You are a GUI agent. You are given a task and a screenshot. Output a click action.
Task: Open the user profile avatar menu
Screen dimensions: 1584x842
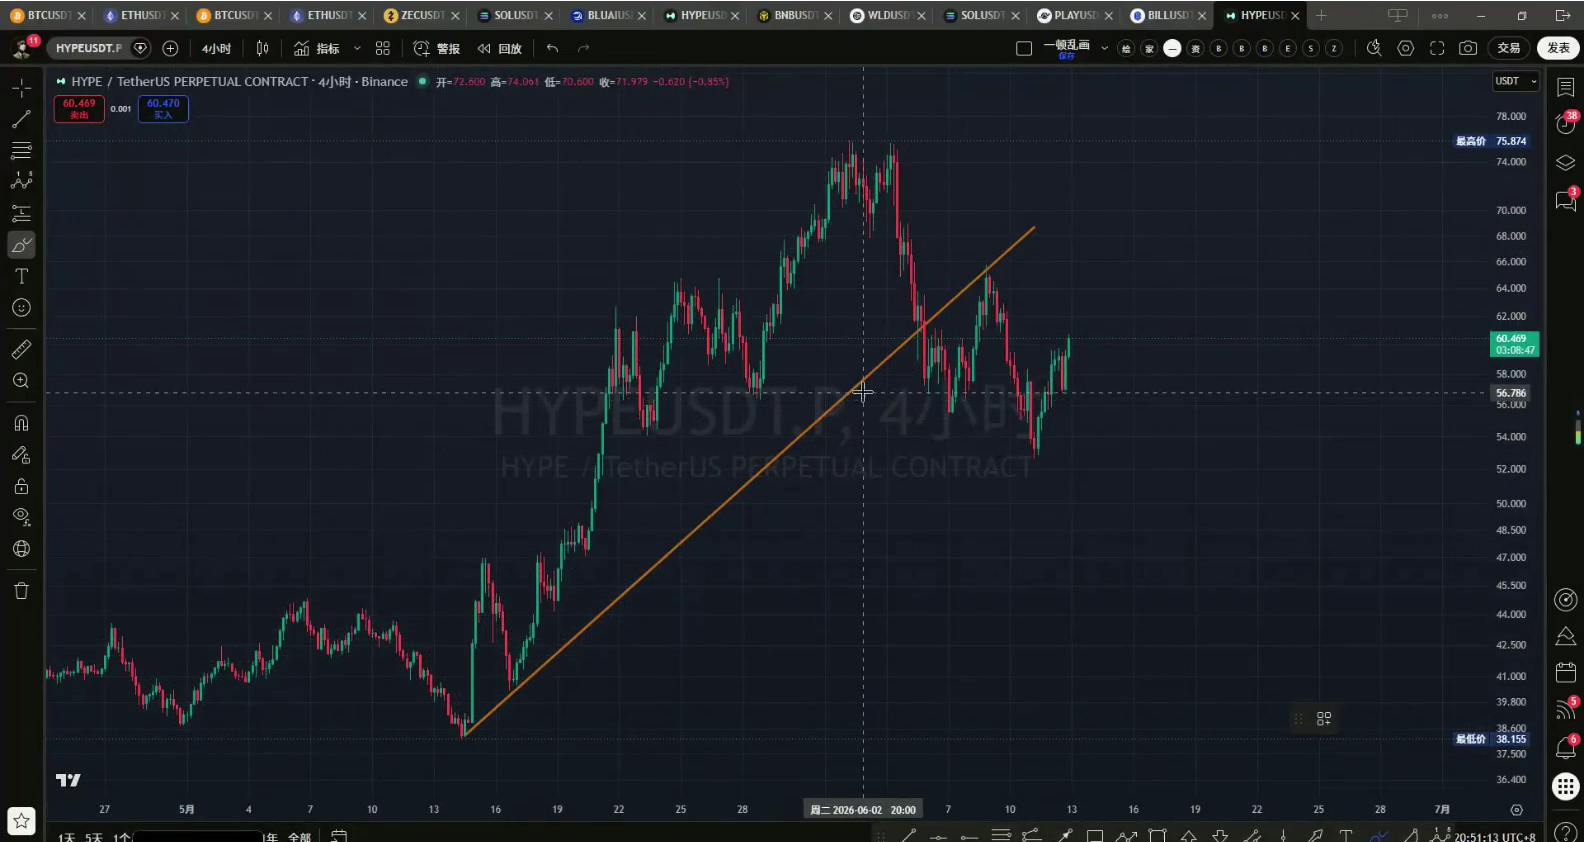[23, 47]
